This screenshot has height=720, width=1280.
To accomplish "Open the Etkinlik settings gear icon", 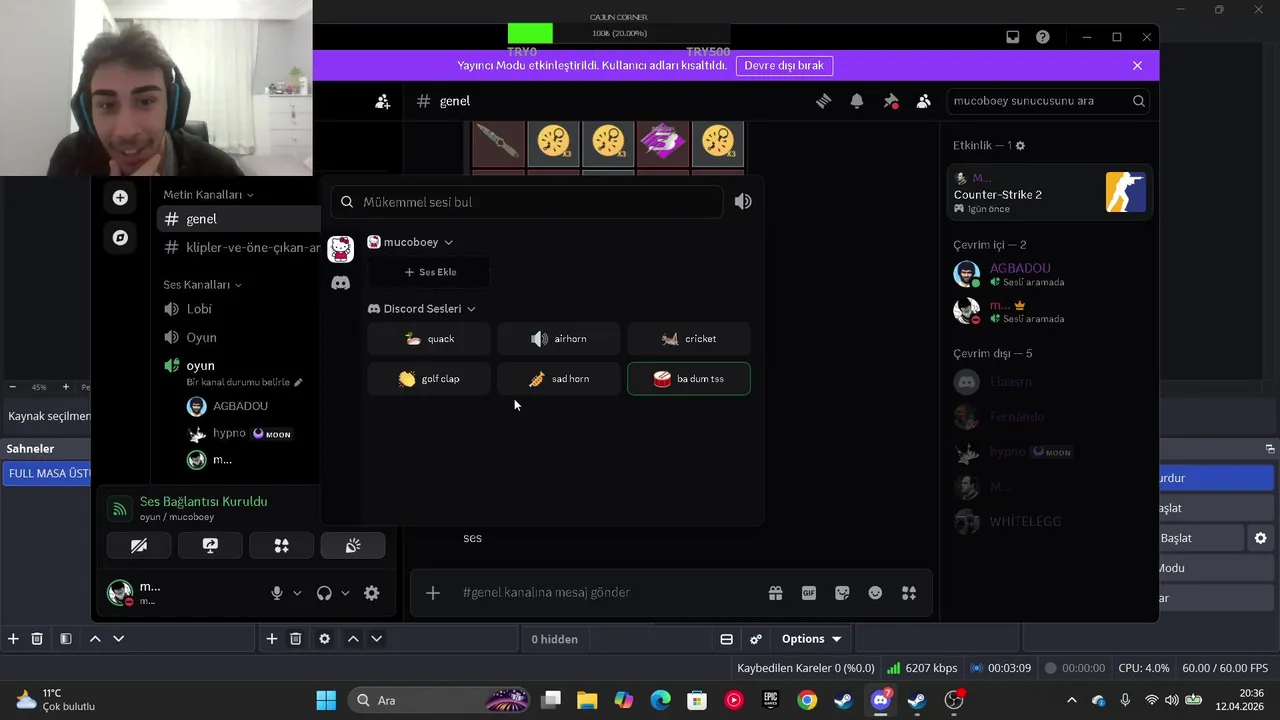I will pyautogui.click(x=1020, y=146).
